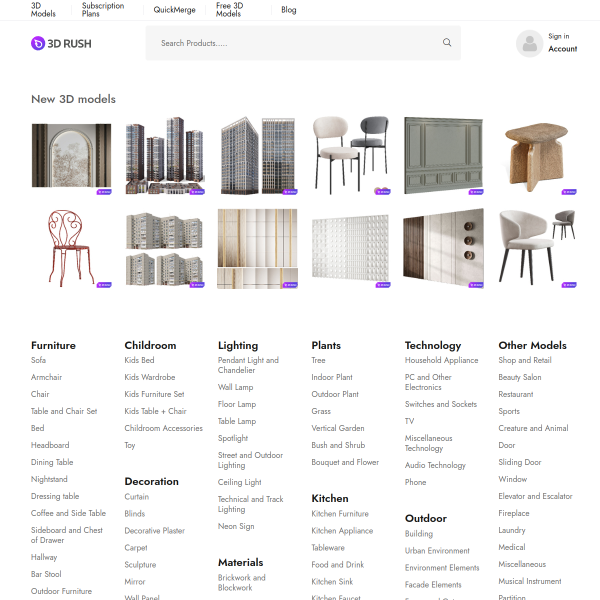This screenshot has width=600, height=600.
Task: Open Coffee and Side Table category
Action: pyautogui.click(x=68, y=513)
